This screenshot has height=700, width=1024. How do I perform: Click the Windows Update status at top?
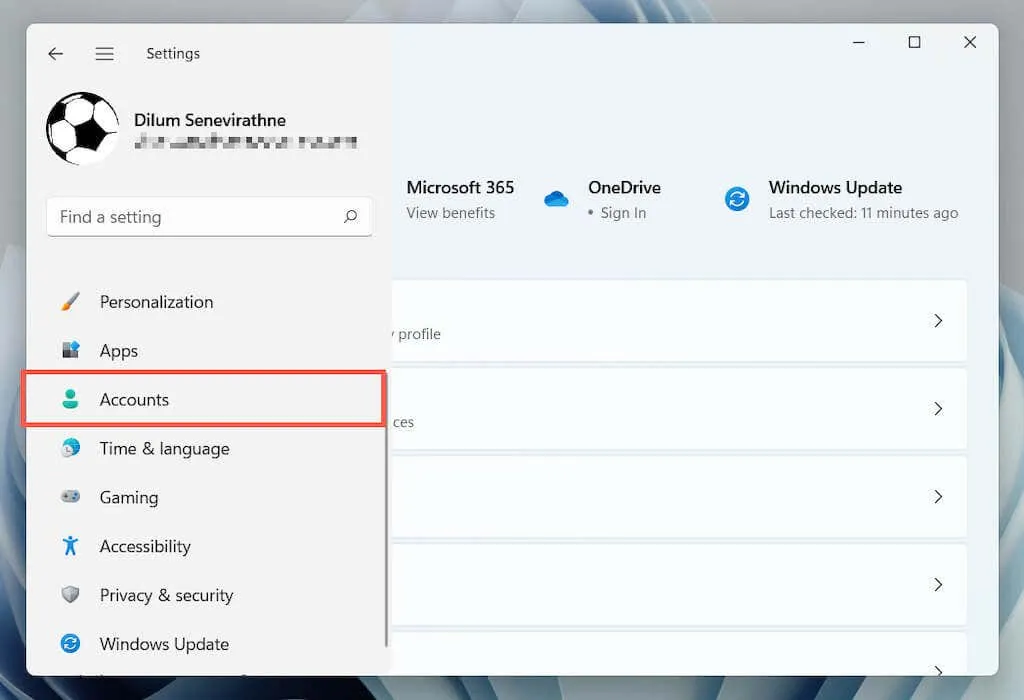[840, 200]
